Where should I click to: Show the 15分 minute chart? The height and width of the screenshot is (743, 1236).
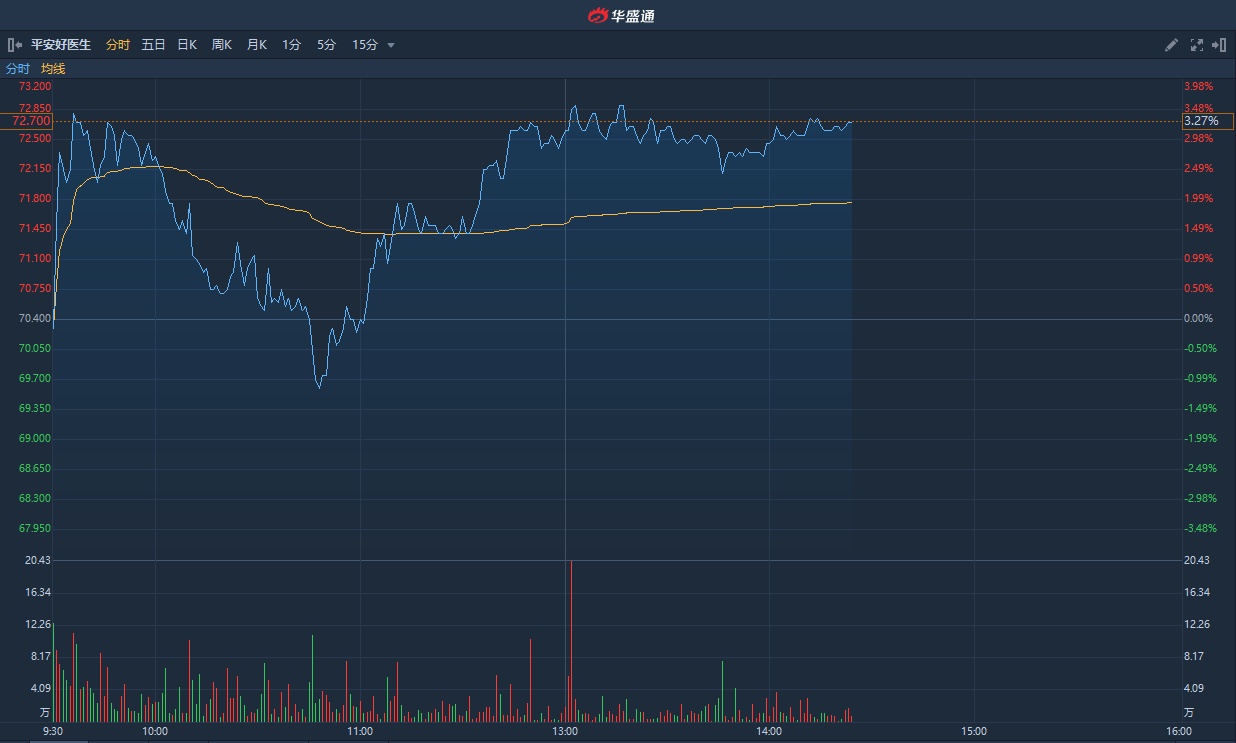(365, 45)
